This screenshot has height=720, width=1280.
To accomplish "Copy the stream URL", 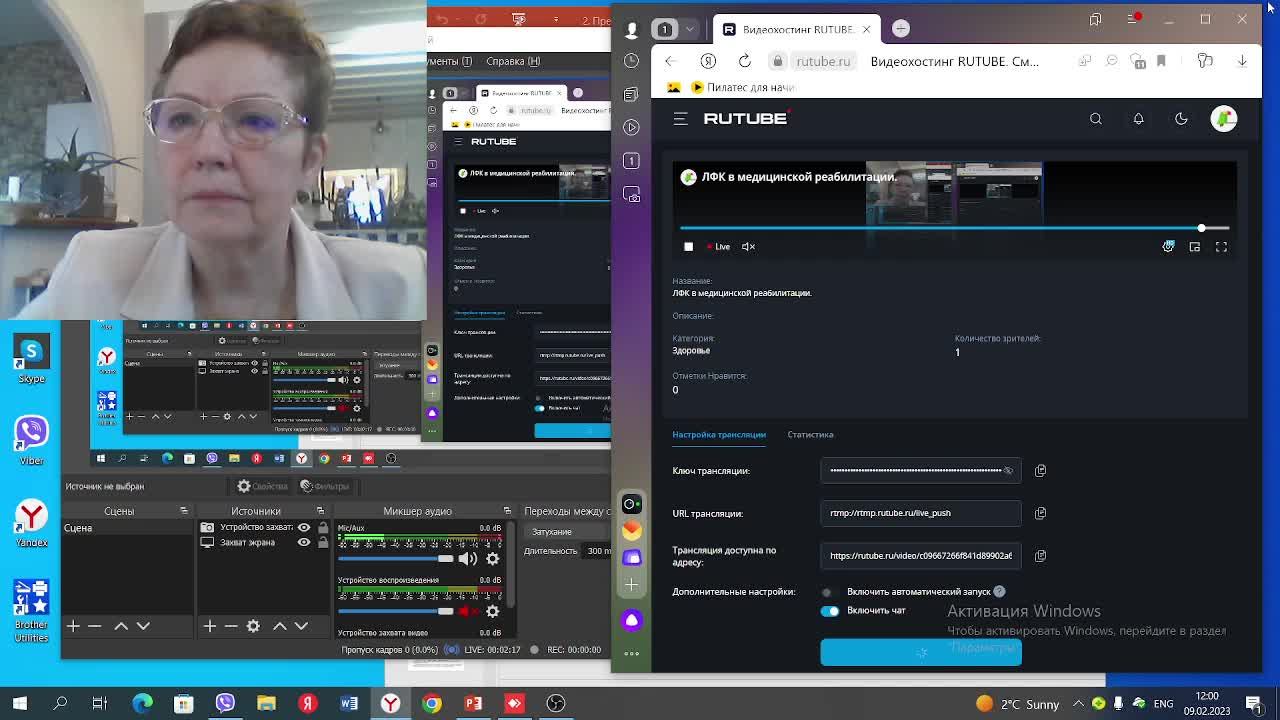I will (x=1040, y=513).
